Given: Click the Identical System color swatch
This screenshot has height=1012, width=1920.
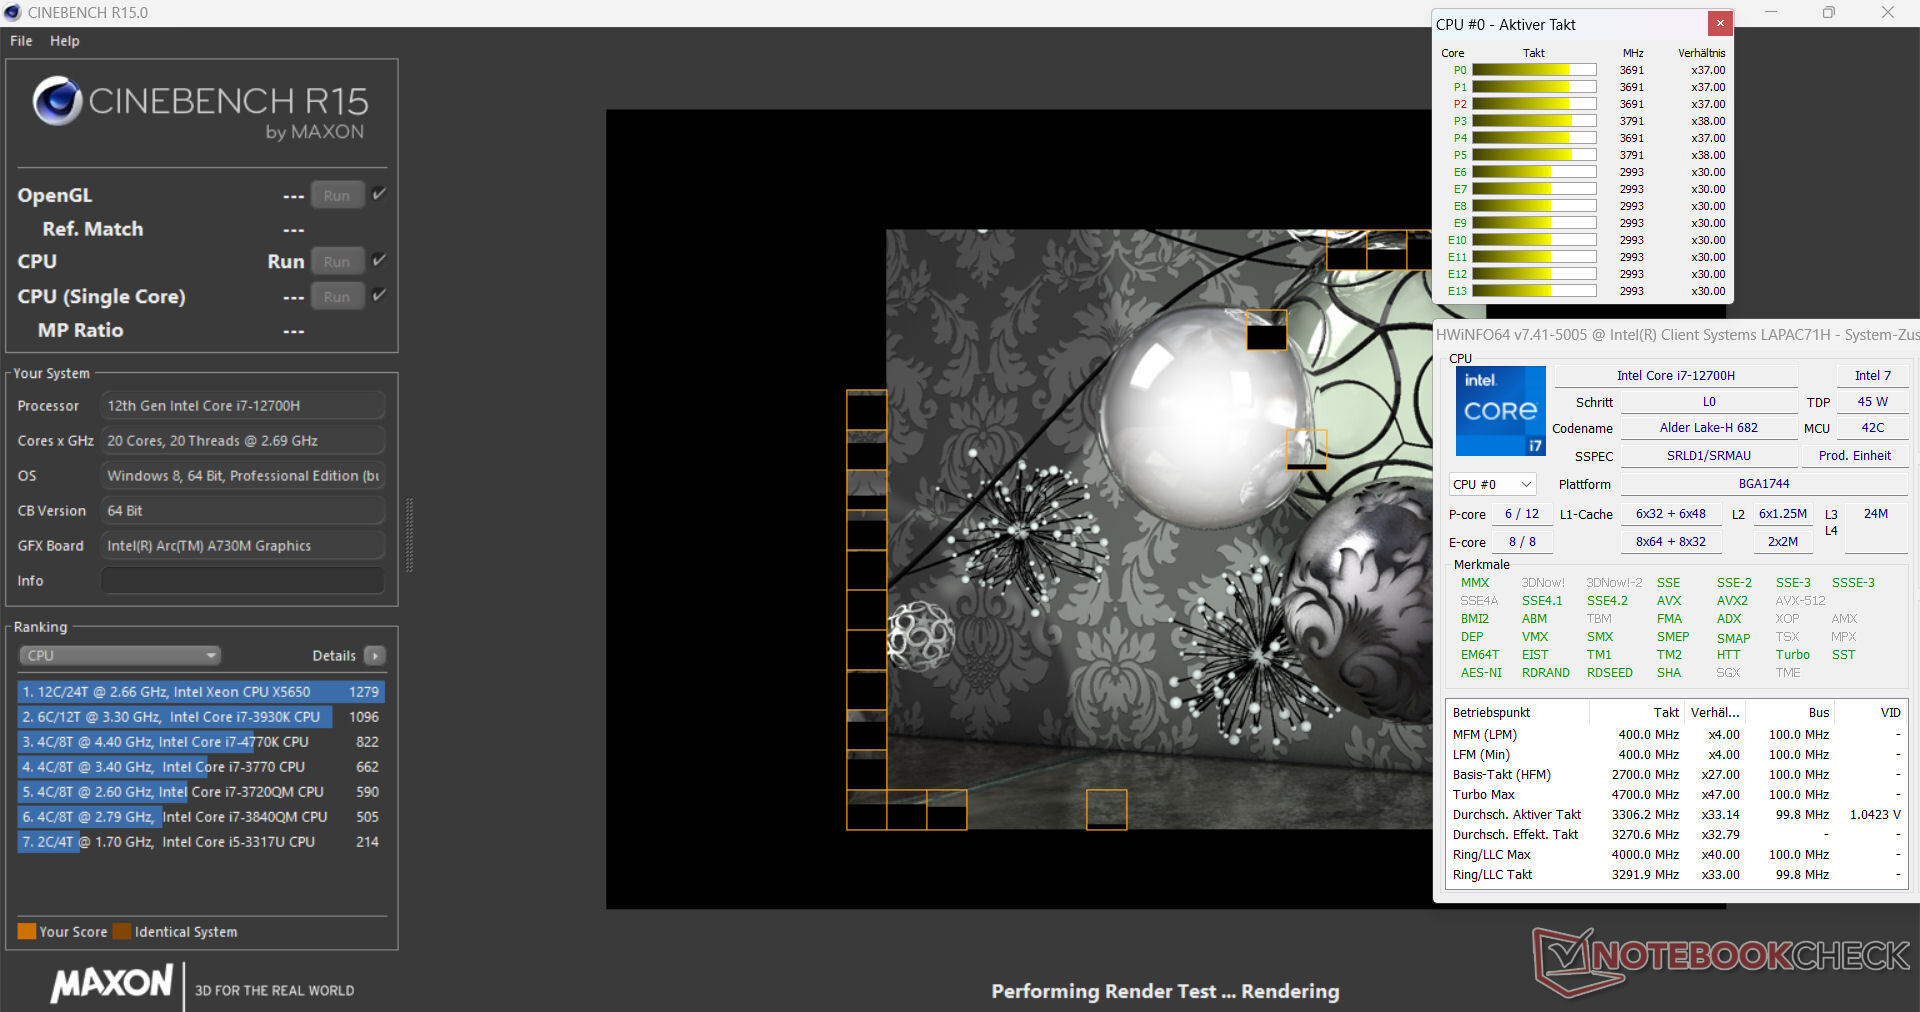Looking at the screenshot, I should [x=122, y=931].
